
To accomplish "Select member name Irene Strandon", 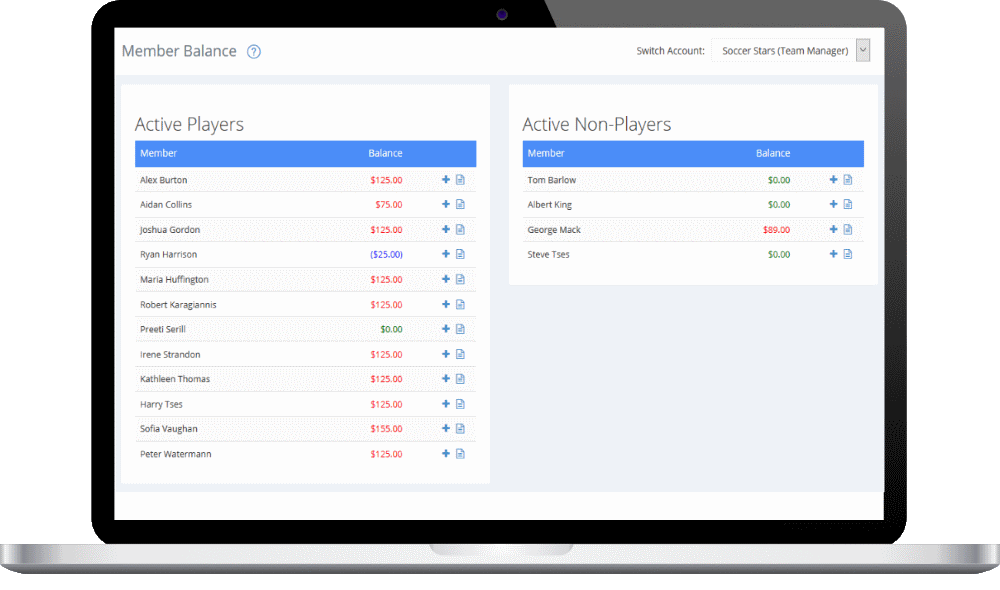I will coord(170,355).
